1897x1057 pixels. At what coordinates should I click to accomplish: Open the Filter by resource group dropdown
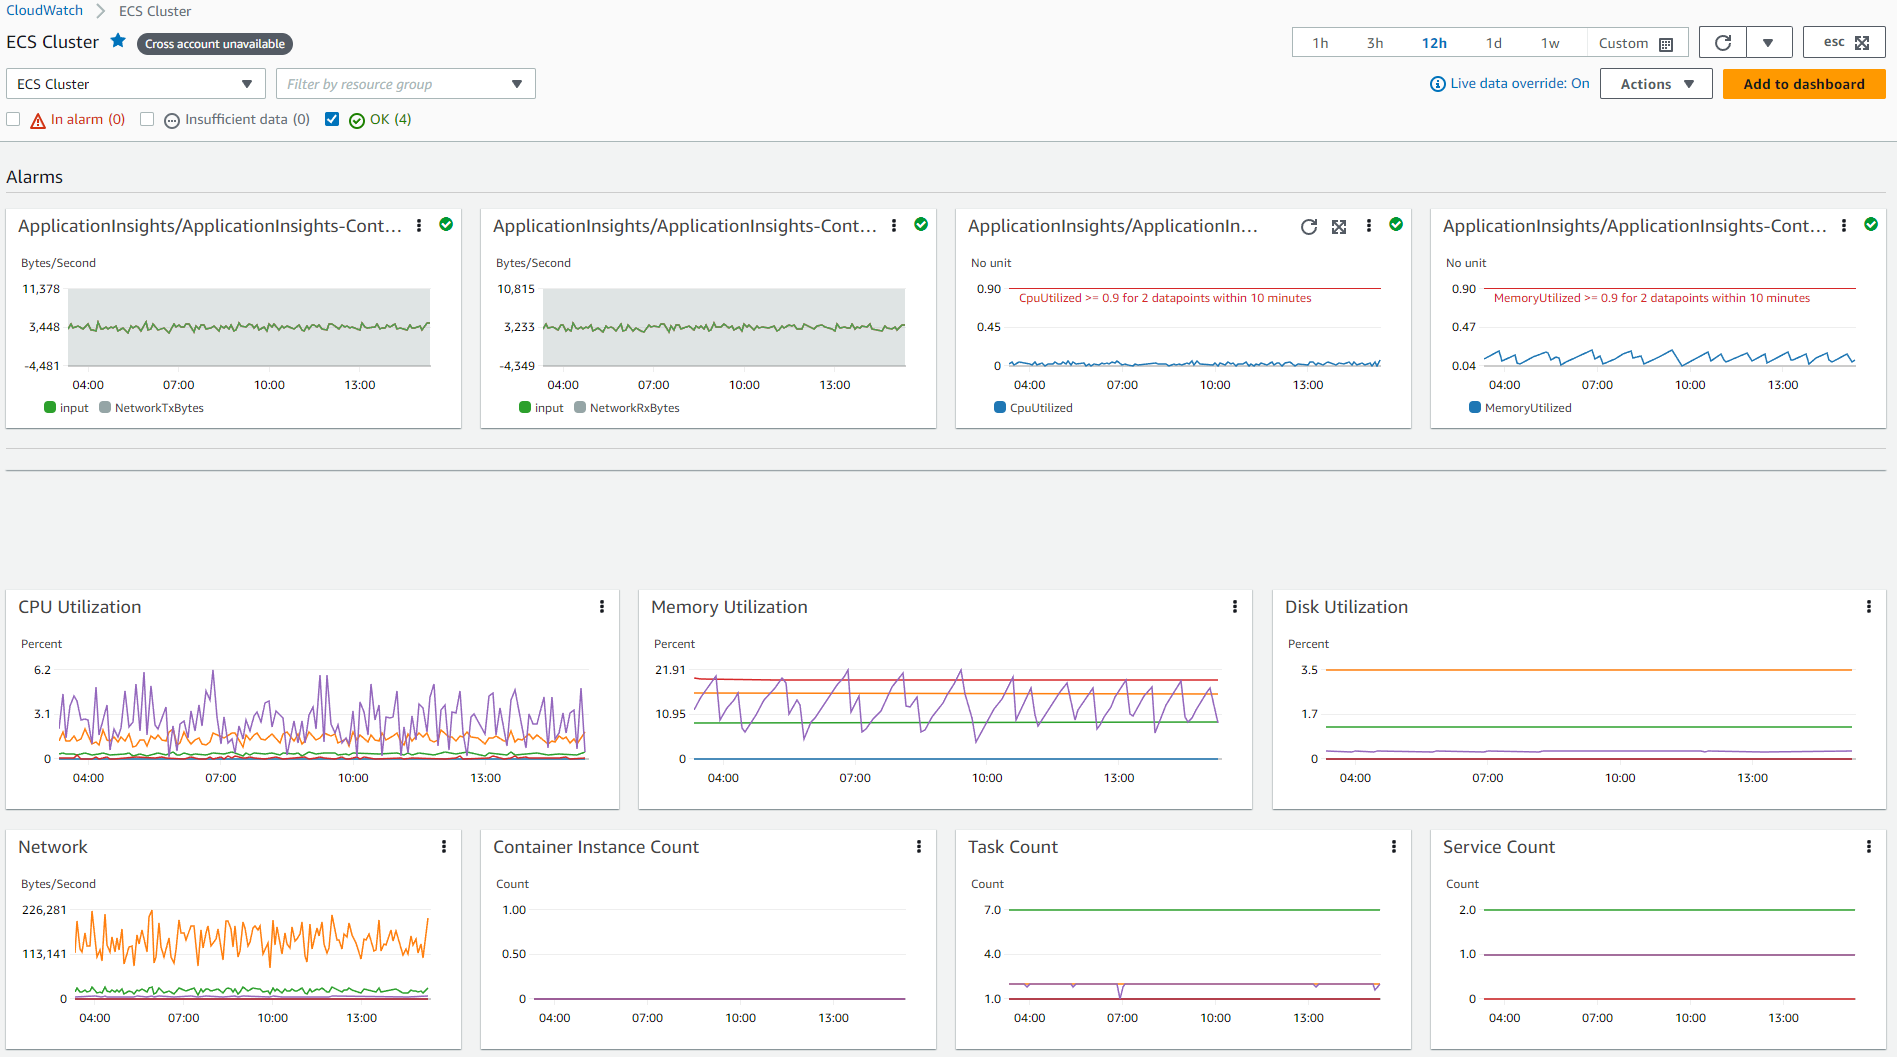[x=406, y=84]
